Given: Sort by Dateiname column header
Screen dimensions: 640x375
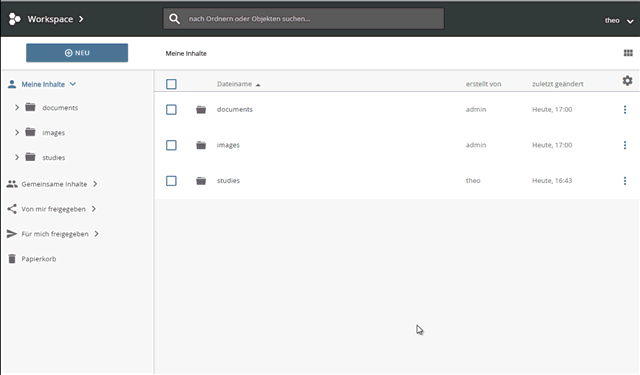Looking at the screenshot, I should [x=234, y=84].
